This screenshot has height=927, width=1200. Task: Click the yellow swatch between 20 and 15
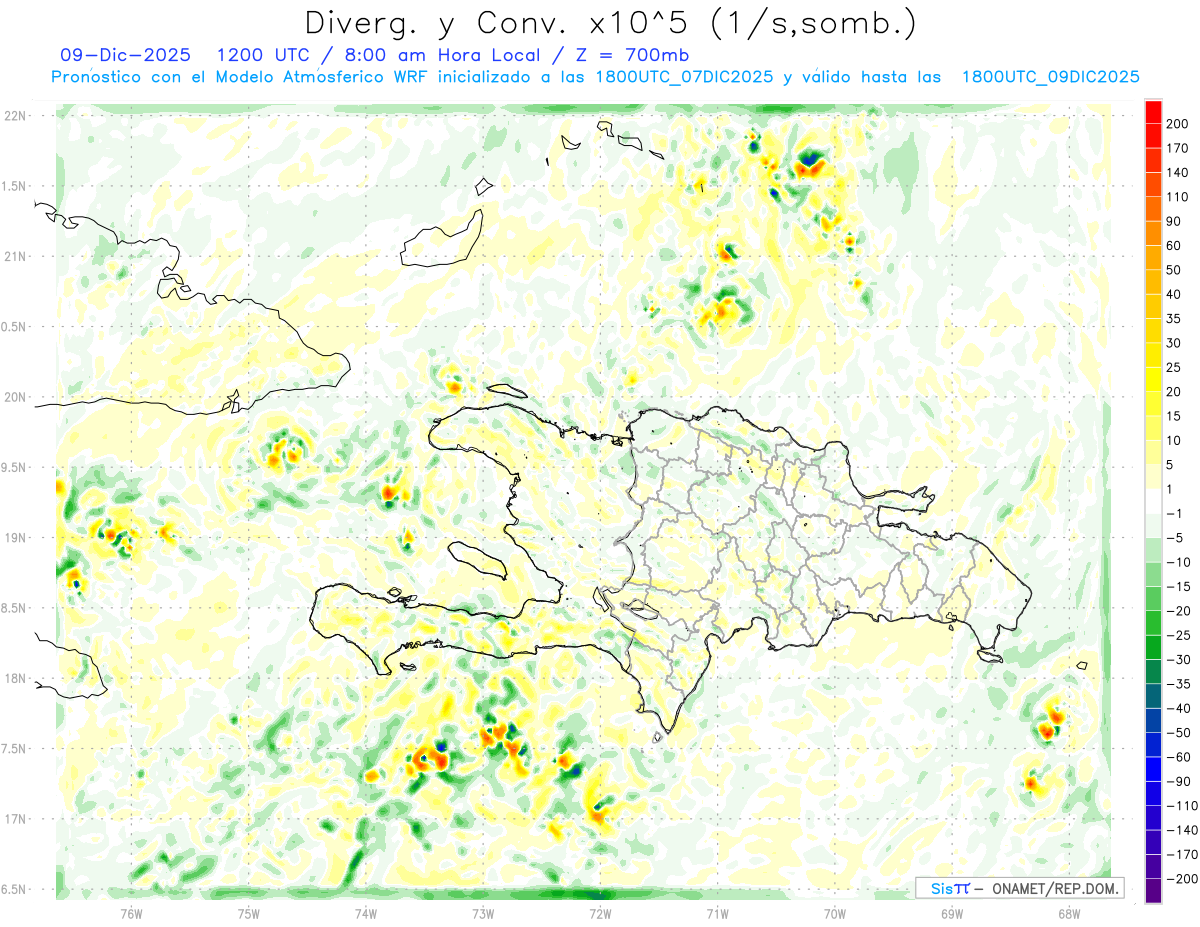[x=1153, y=404]
